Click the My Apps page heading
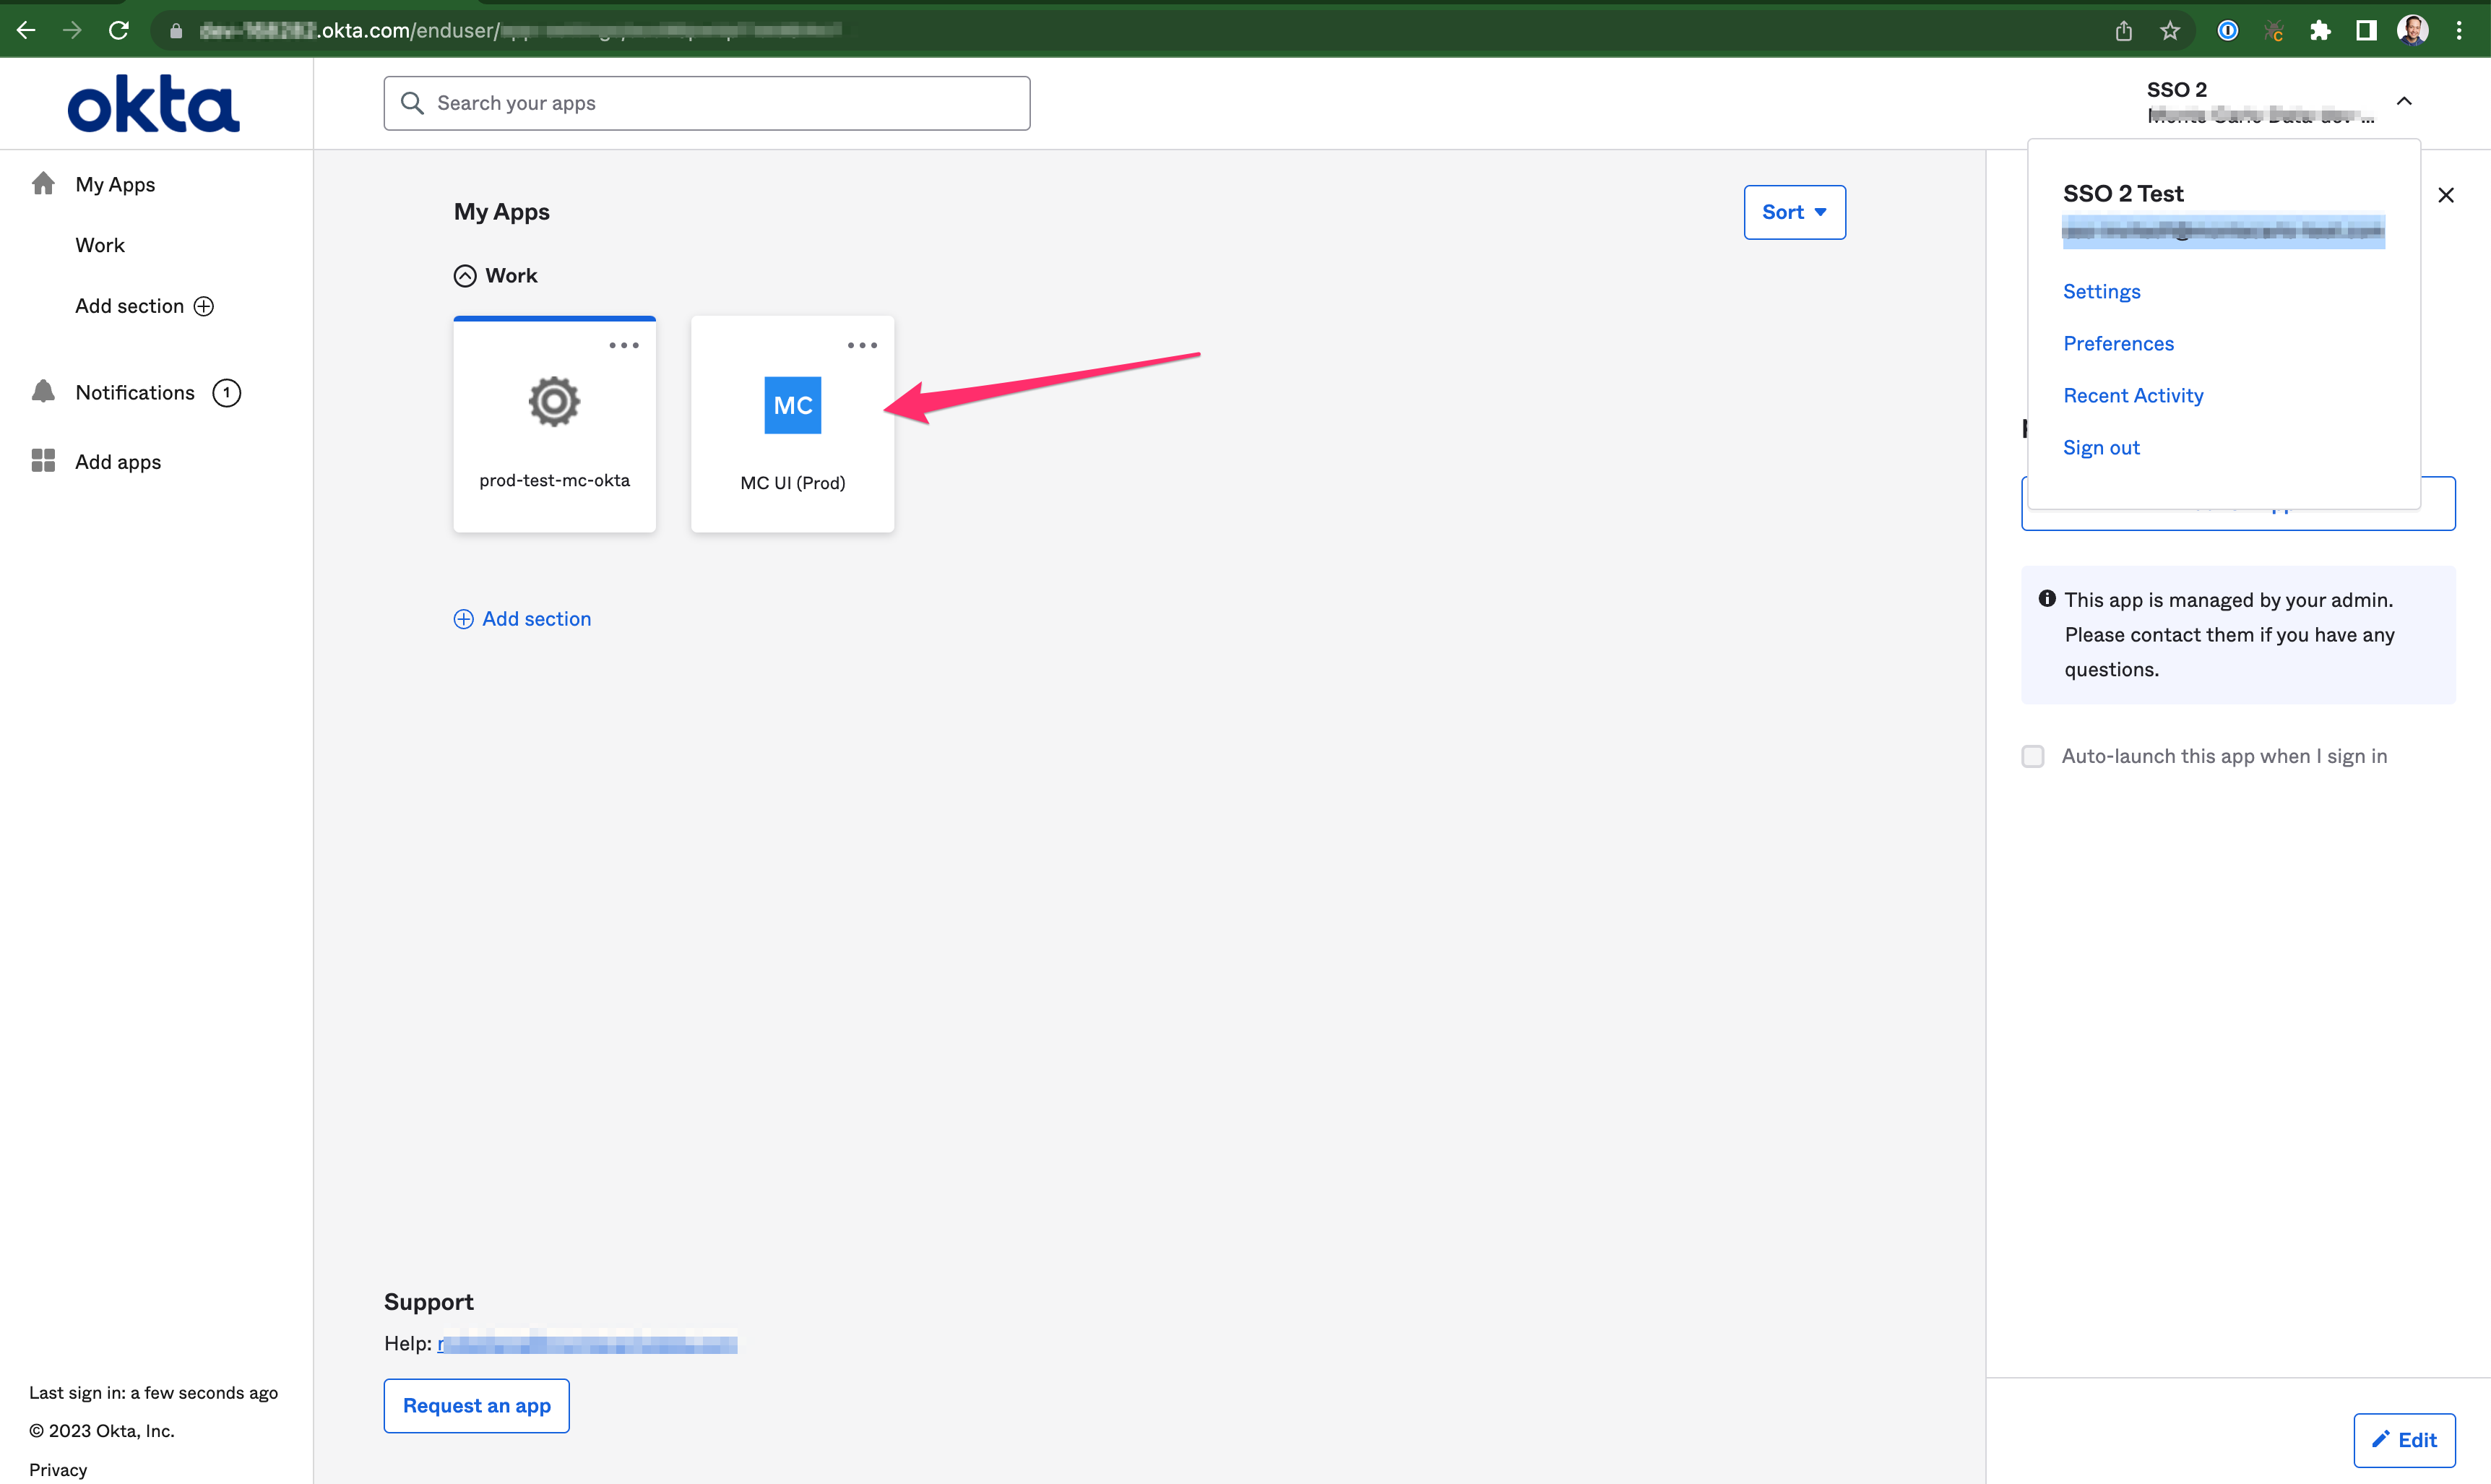 [x=502, y=212]
